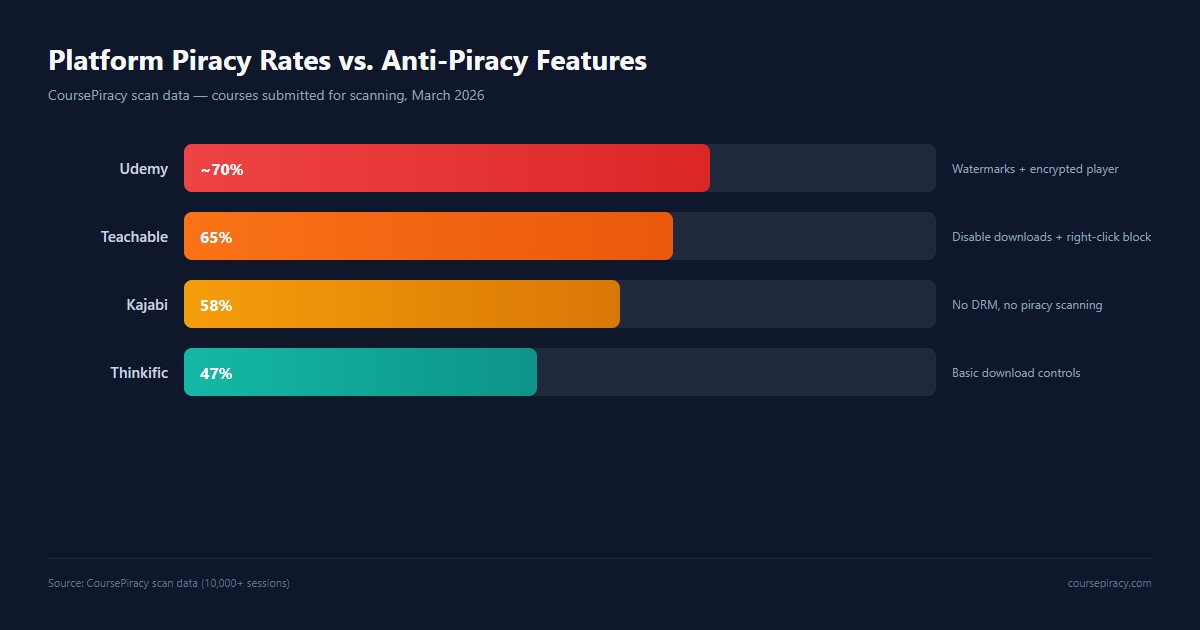The image size is (1200, 630).
Task: Click the 58% value on the amber bar
Action: pos(216,306)
